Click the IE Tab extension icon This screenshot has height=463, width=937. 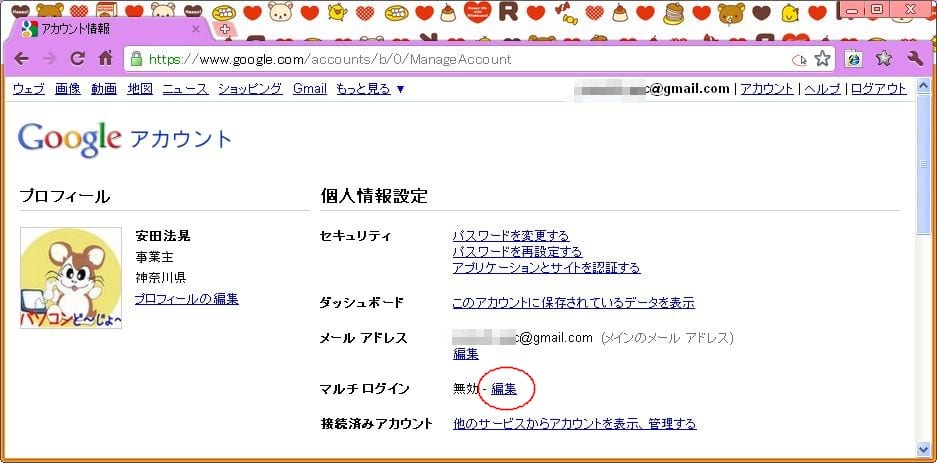pos(853,59)
